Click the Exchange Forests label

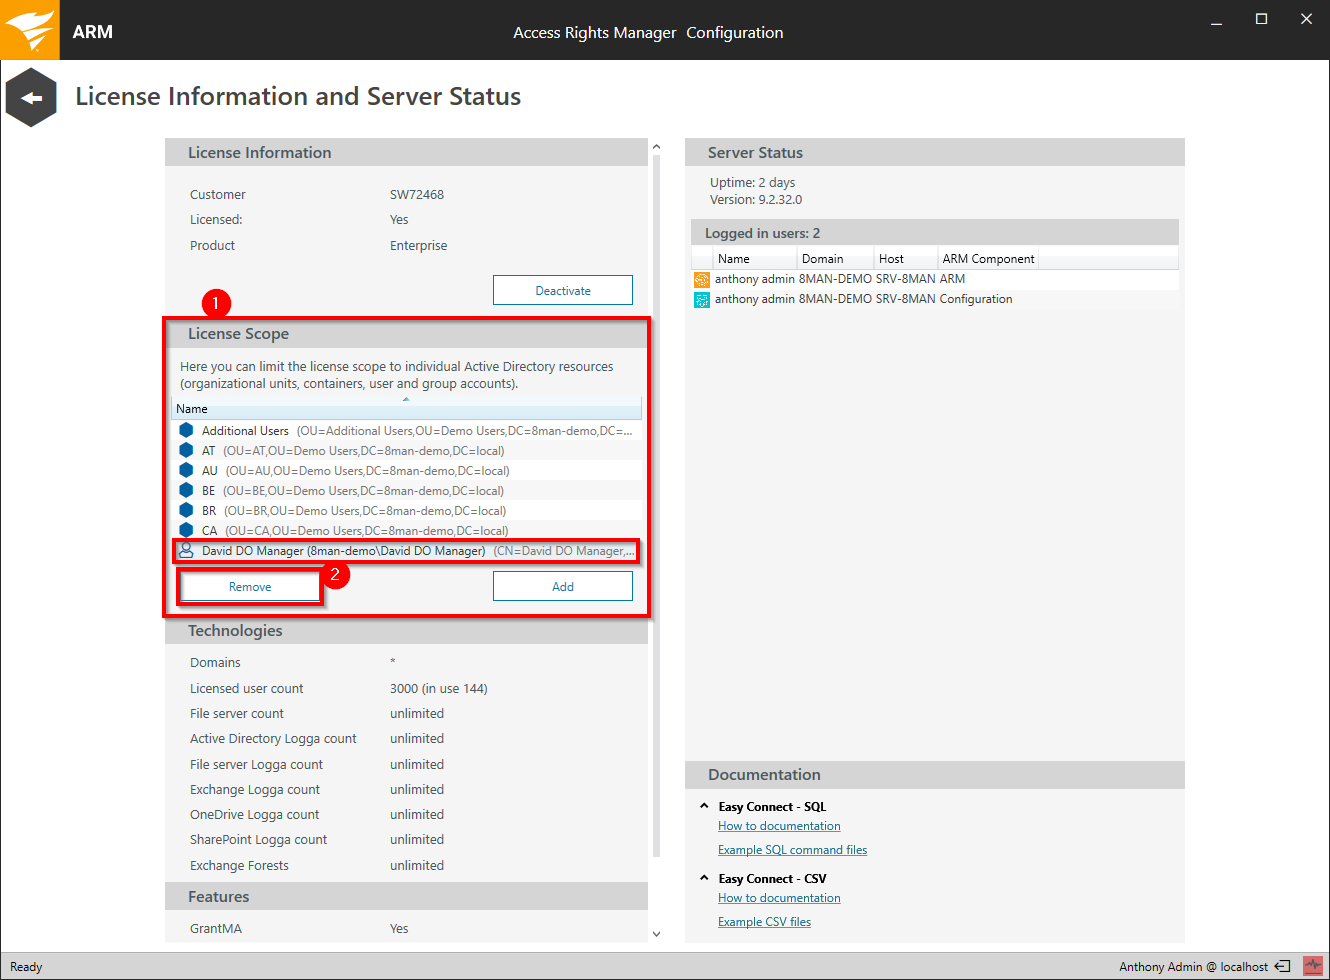(x=239, y=865)
